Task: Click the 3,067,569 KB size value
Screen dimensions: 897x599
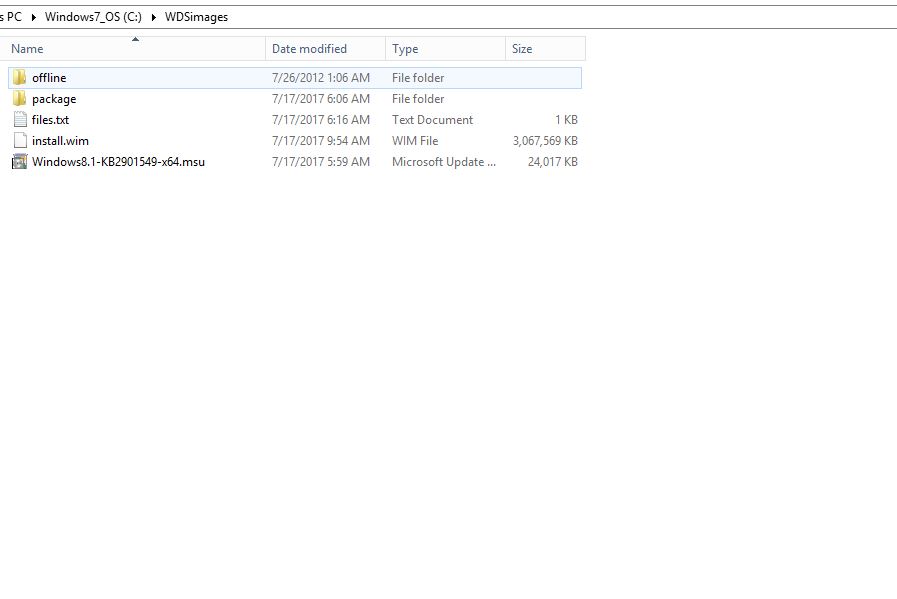Action: [545, 141]
